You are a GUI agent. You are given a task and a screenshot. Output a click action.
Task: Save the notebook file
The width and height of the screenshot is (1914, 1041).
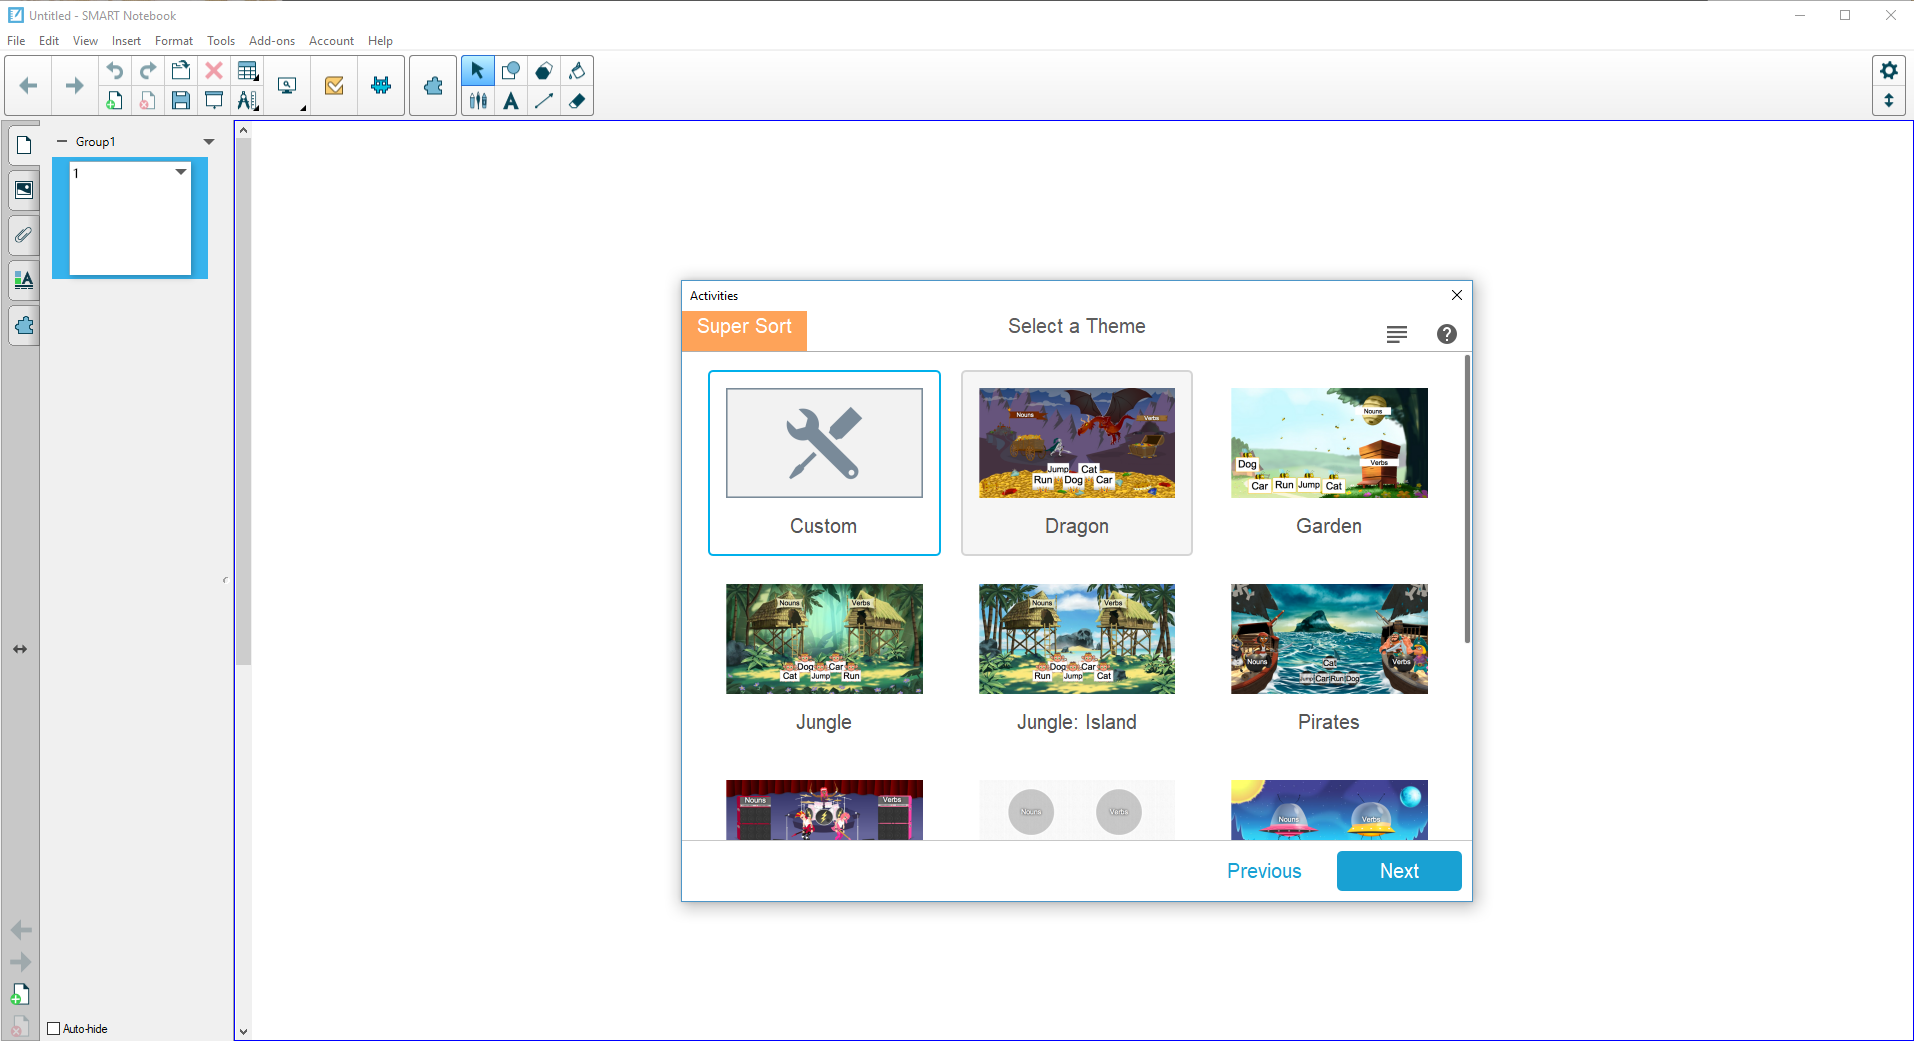point(181,100)
